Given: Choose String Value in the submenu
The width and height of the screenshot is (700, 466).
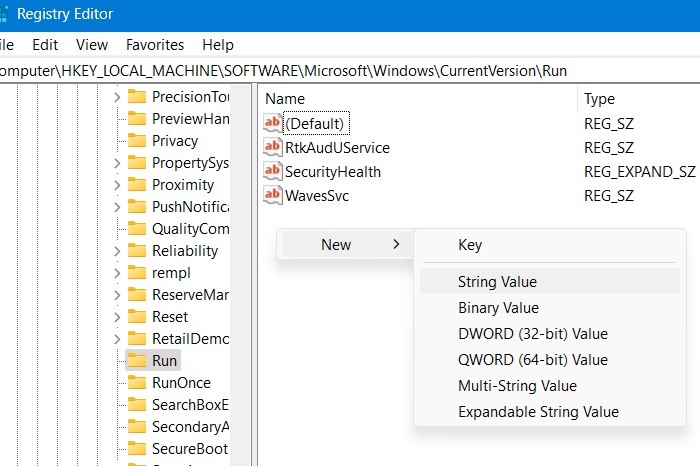Looking at the screenshot, I should (550, 282).
